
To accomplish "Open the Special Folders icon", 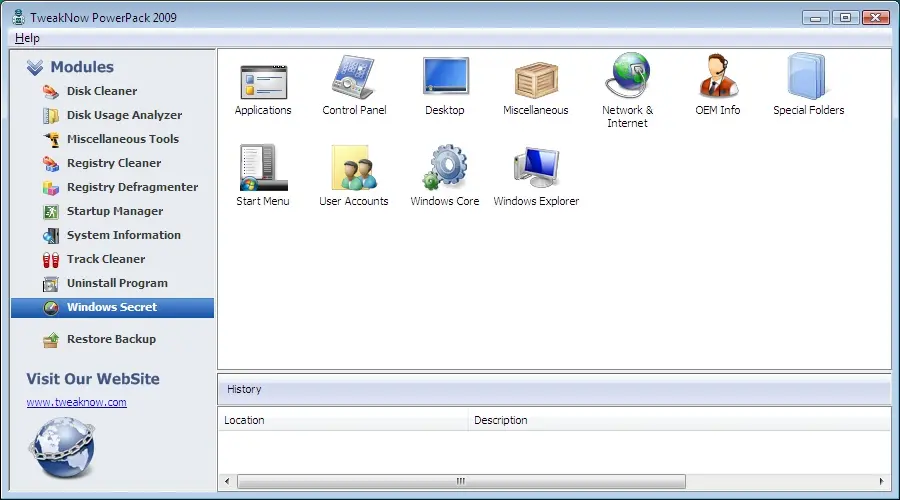I will [808, 78].
